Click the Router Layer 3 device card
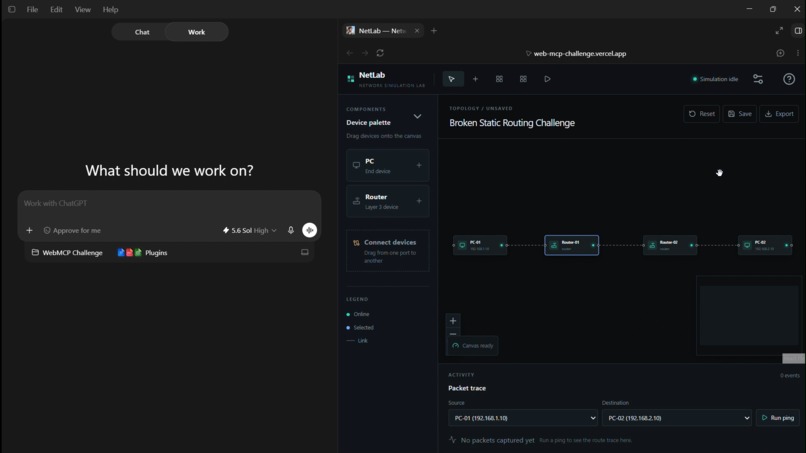806x453 pixels. [388, 201]
